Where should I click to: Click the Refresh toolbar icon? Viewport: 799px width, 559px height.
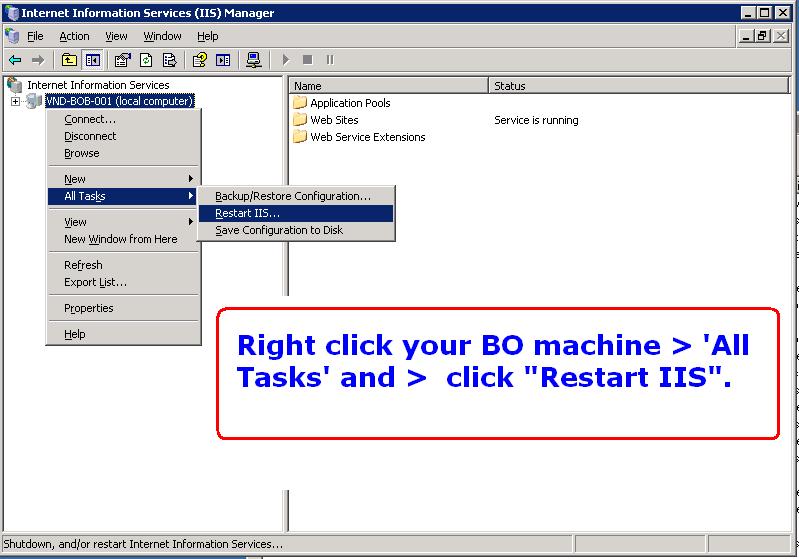click(x=146, y=60)
